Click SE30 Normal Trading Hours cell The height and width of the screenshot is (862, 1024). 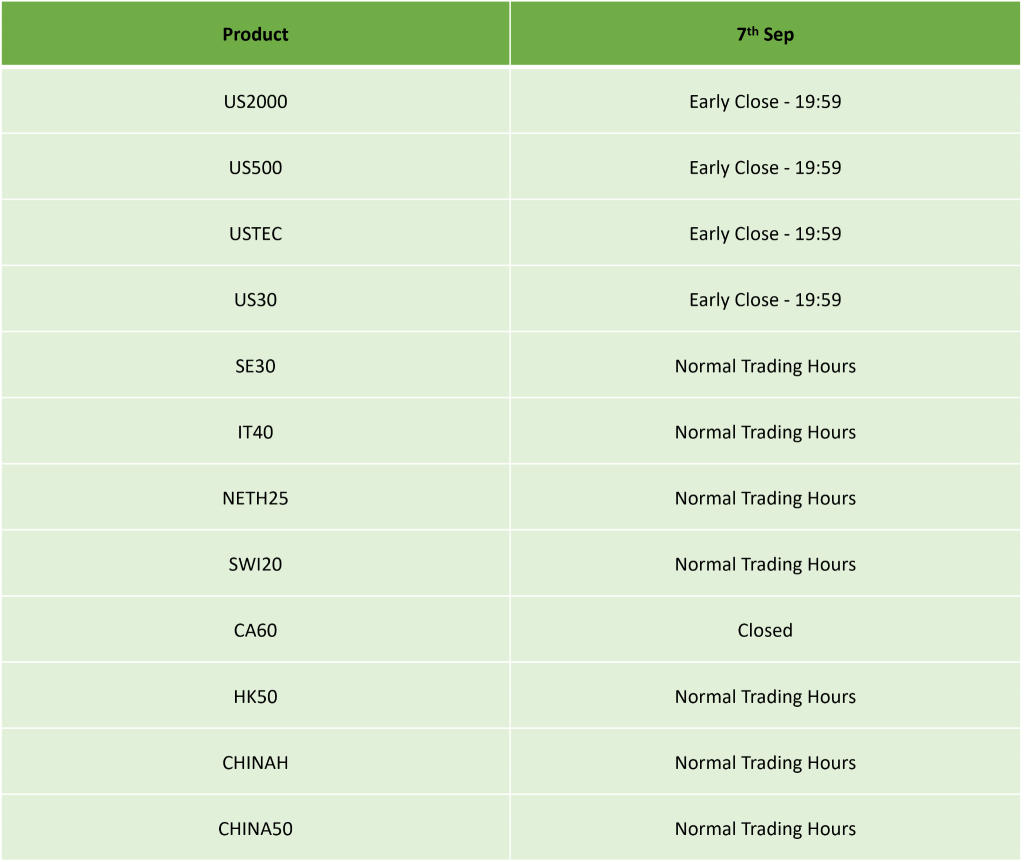[765, 366]
